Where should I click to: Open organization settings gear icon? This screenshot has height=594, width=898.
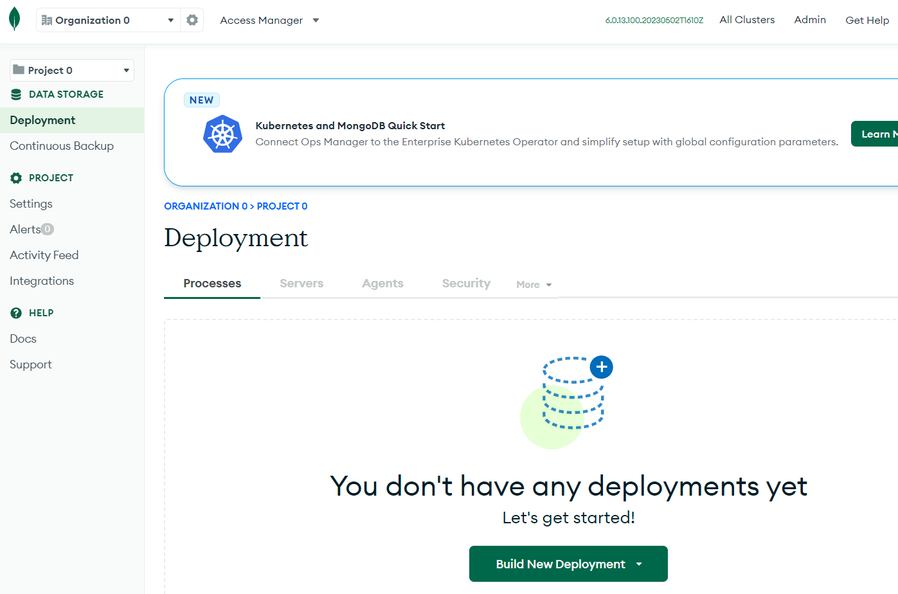(x=192, y=20)
